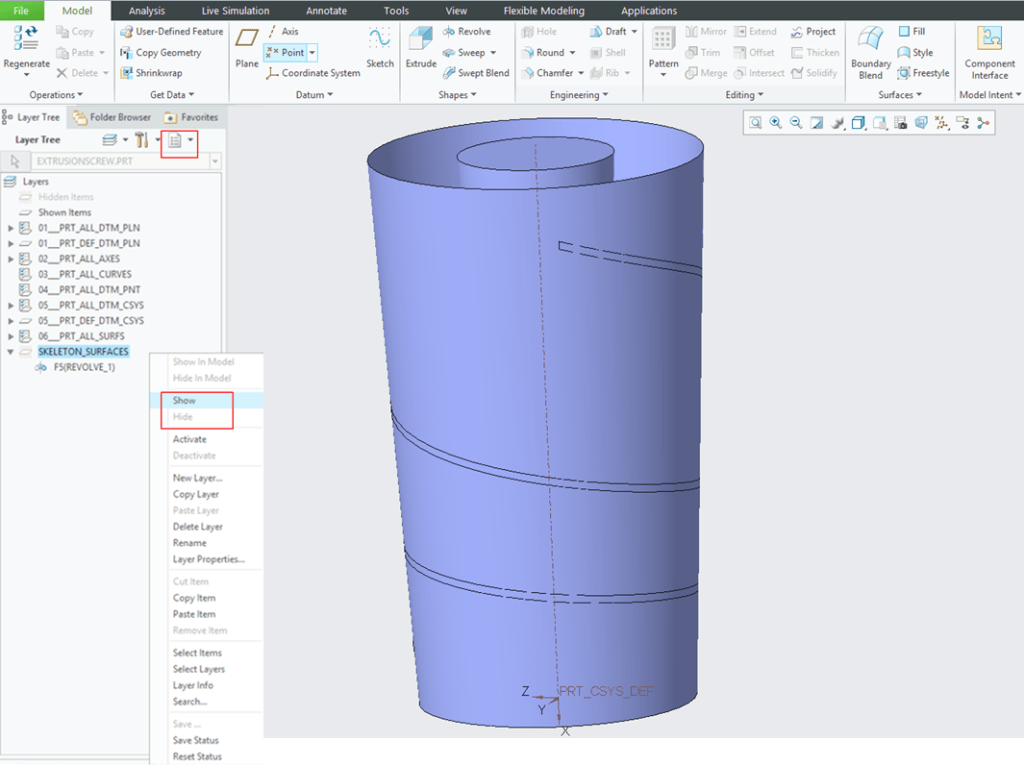Switch to the Analysis ribbon tab

(x=147, y=11)
